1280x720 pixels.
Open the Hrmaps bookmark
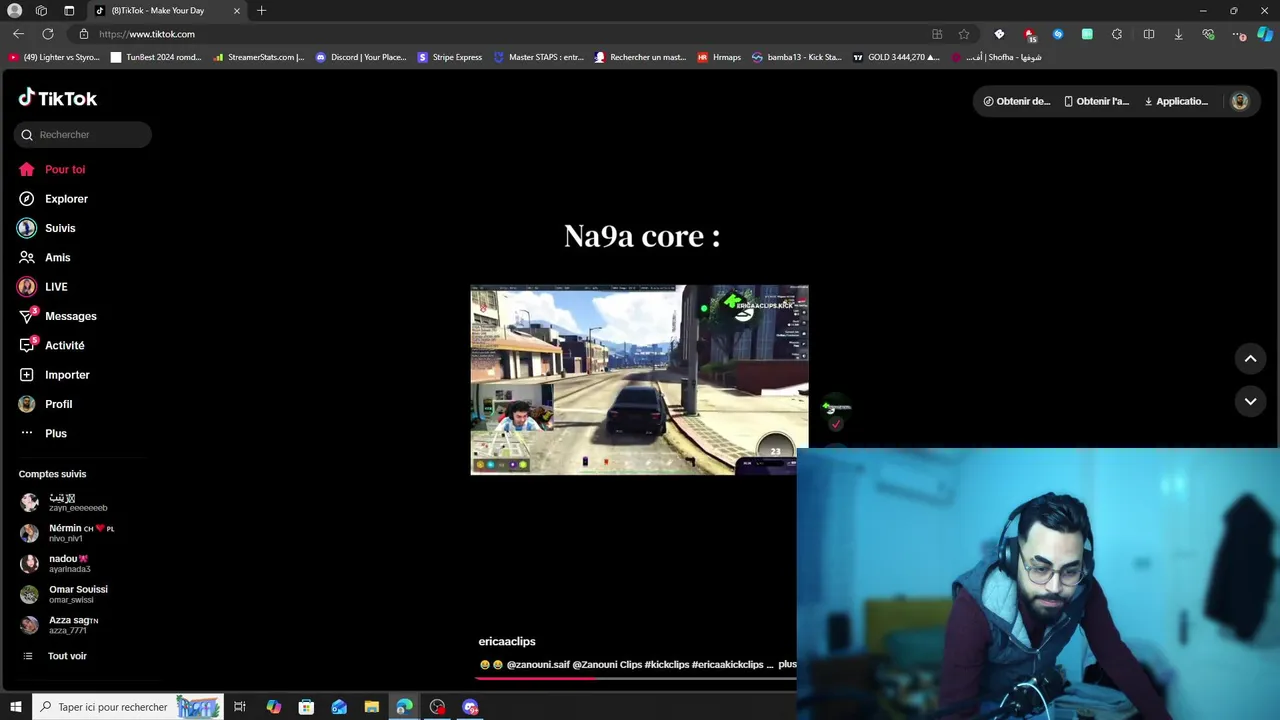coord(719,57)
